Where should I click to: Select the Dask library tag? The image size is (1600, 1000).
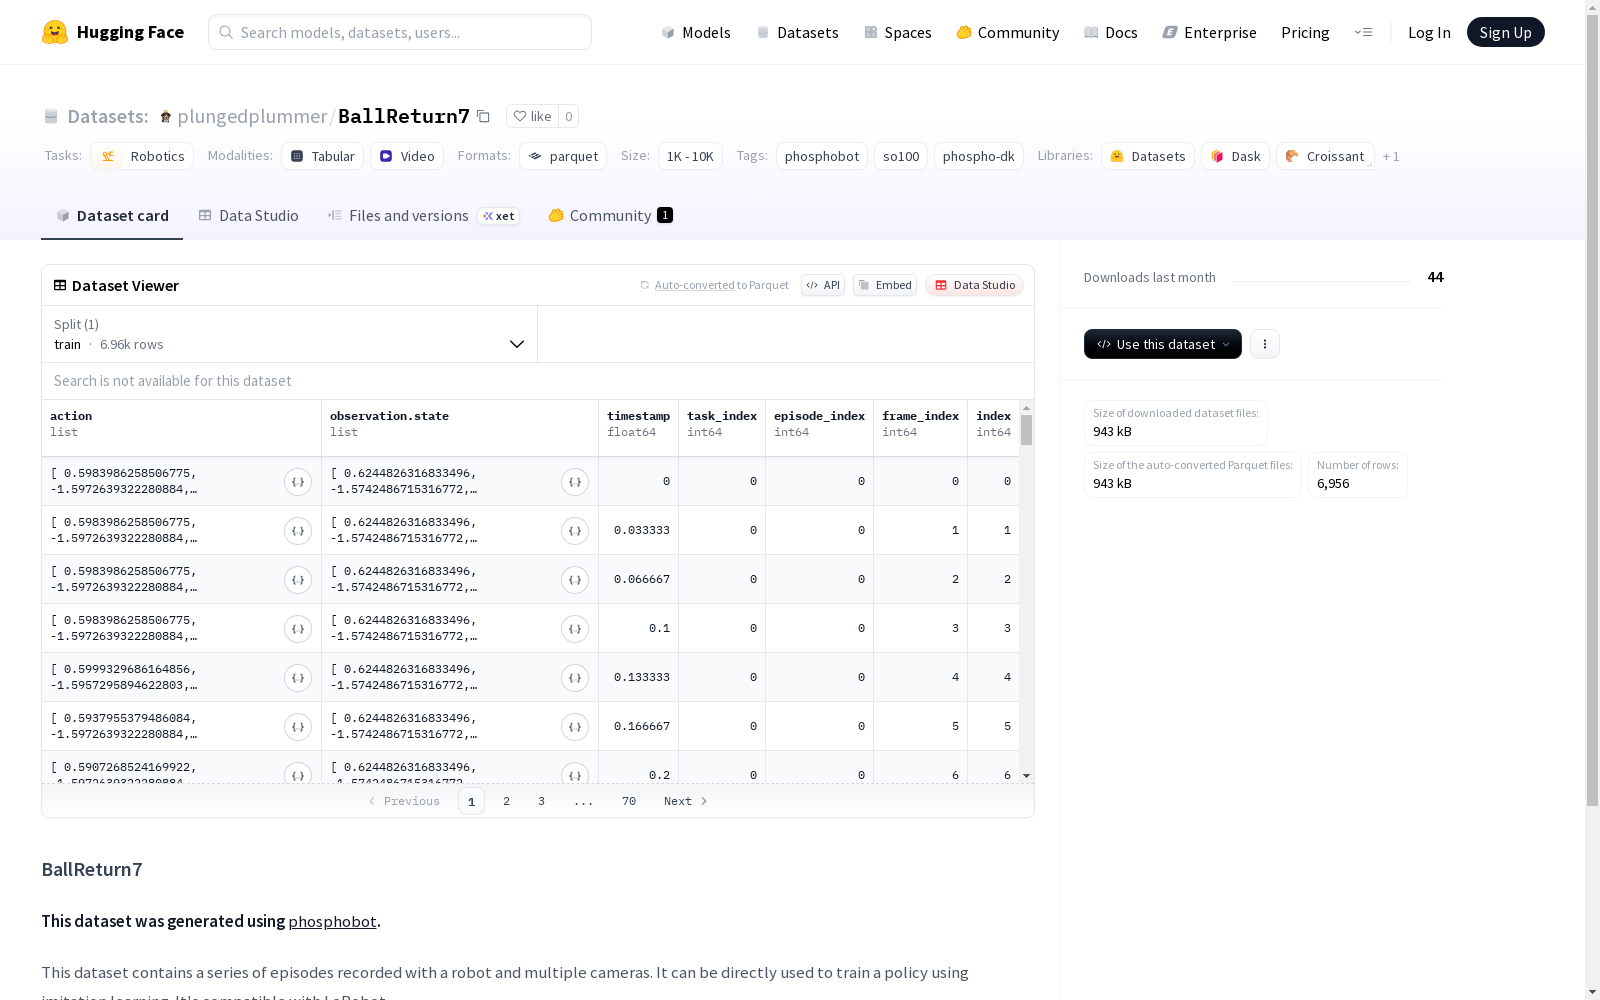click(x=1236, y=156)
